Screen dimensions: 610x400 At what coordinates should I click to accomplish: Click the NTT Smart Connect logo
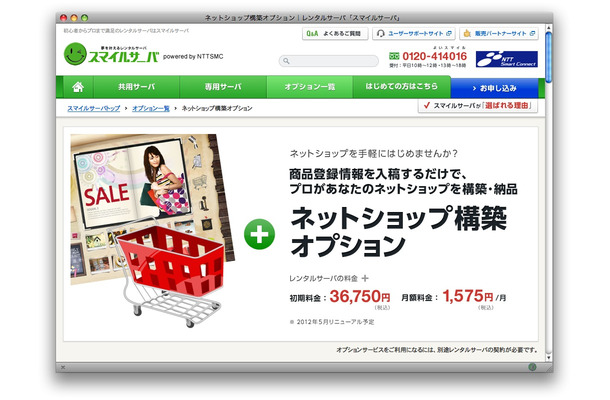click(507, 59)
